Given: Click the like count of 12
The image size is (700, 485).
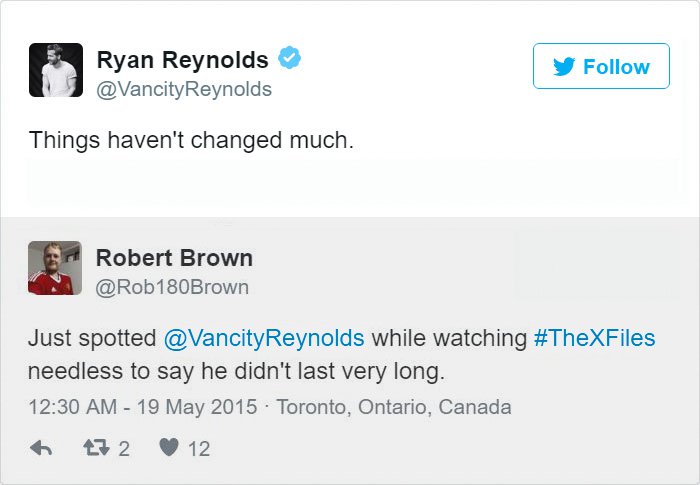Looking at the screenshot, I should [x=199, y=449].
